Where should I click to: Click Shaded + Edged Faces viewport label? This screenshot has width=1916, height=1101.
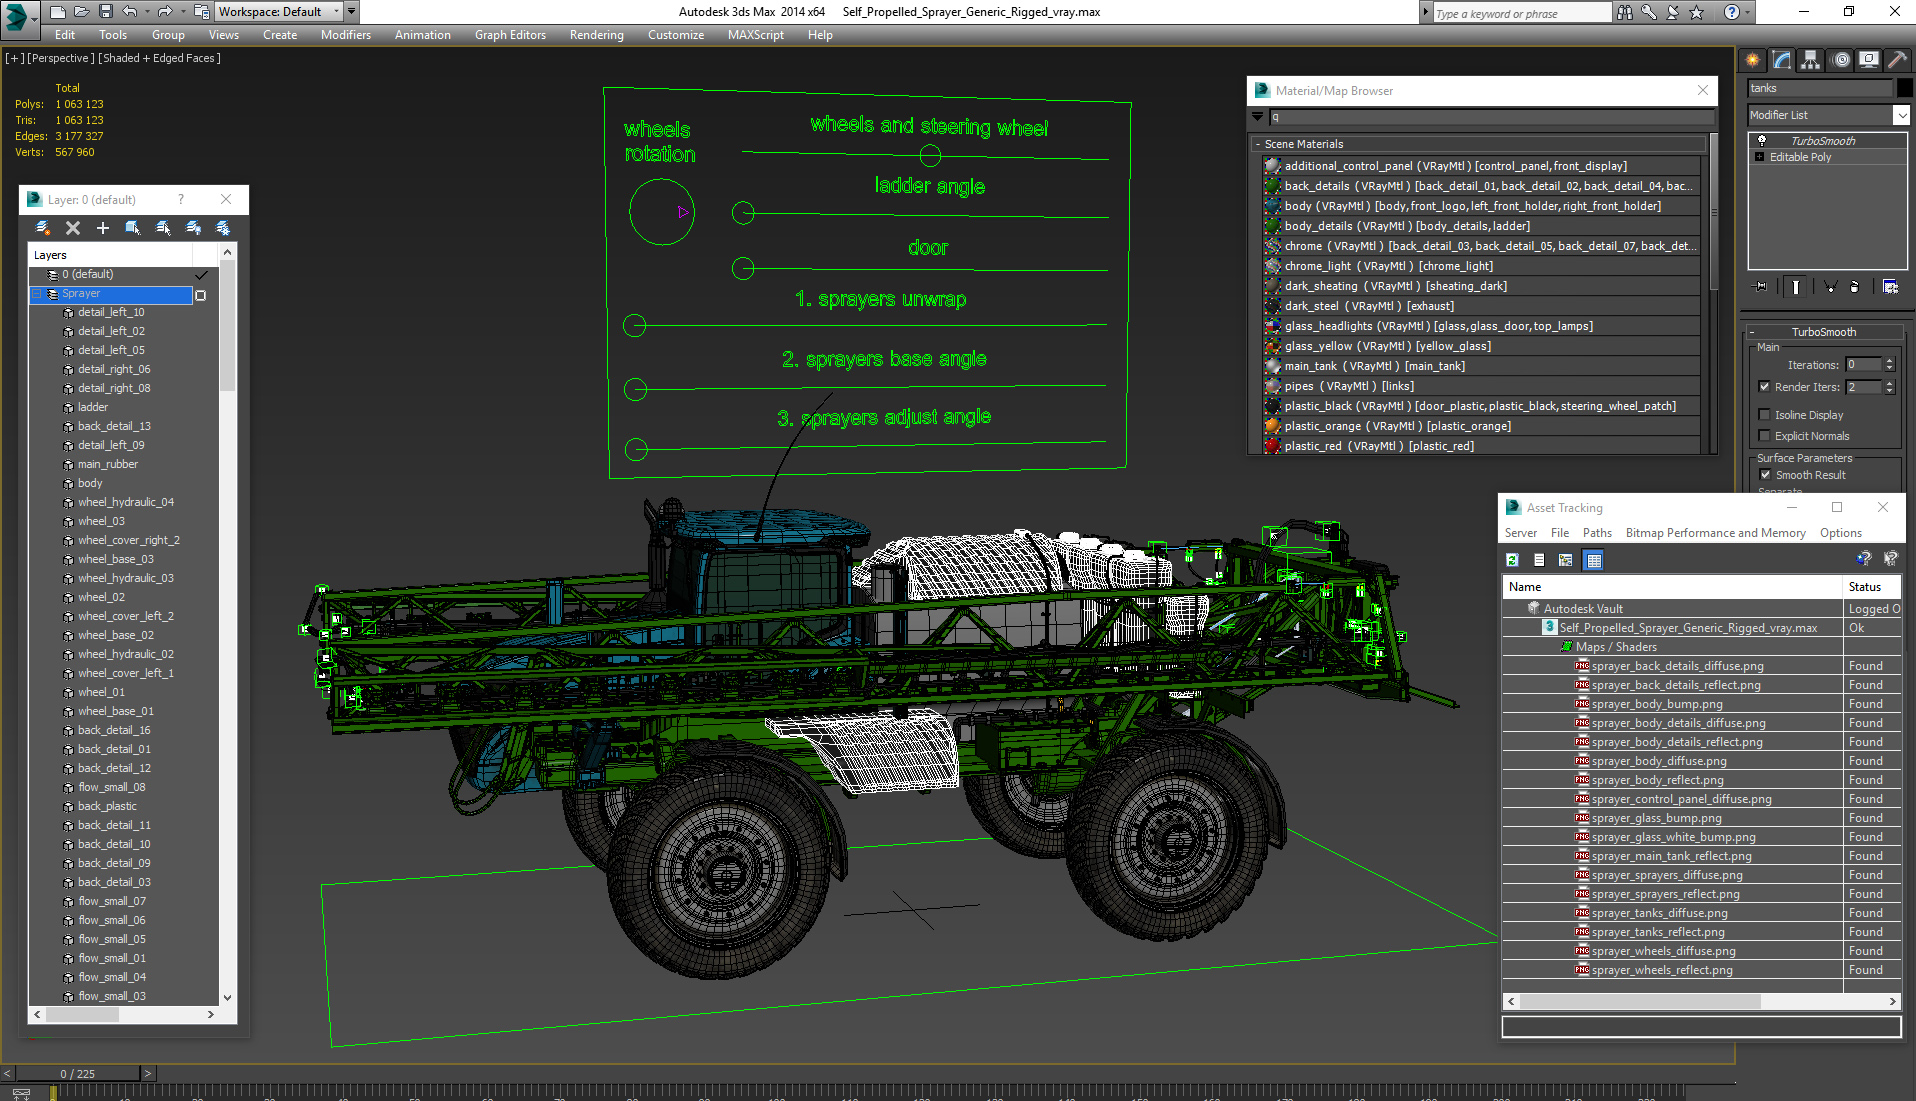159,58
